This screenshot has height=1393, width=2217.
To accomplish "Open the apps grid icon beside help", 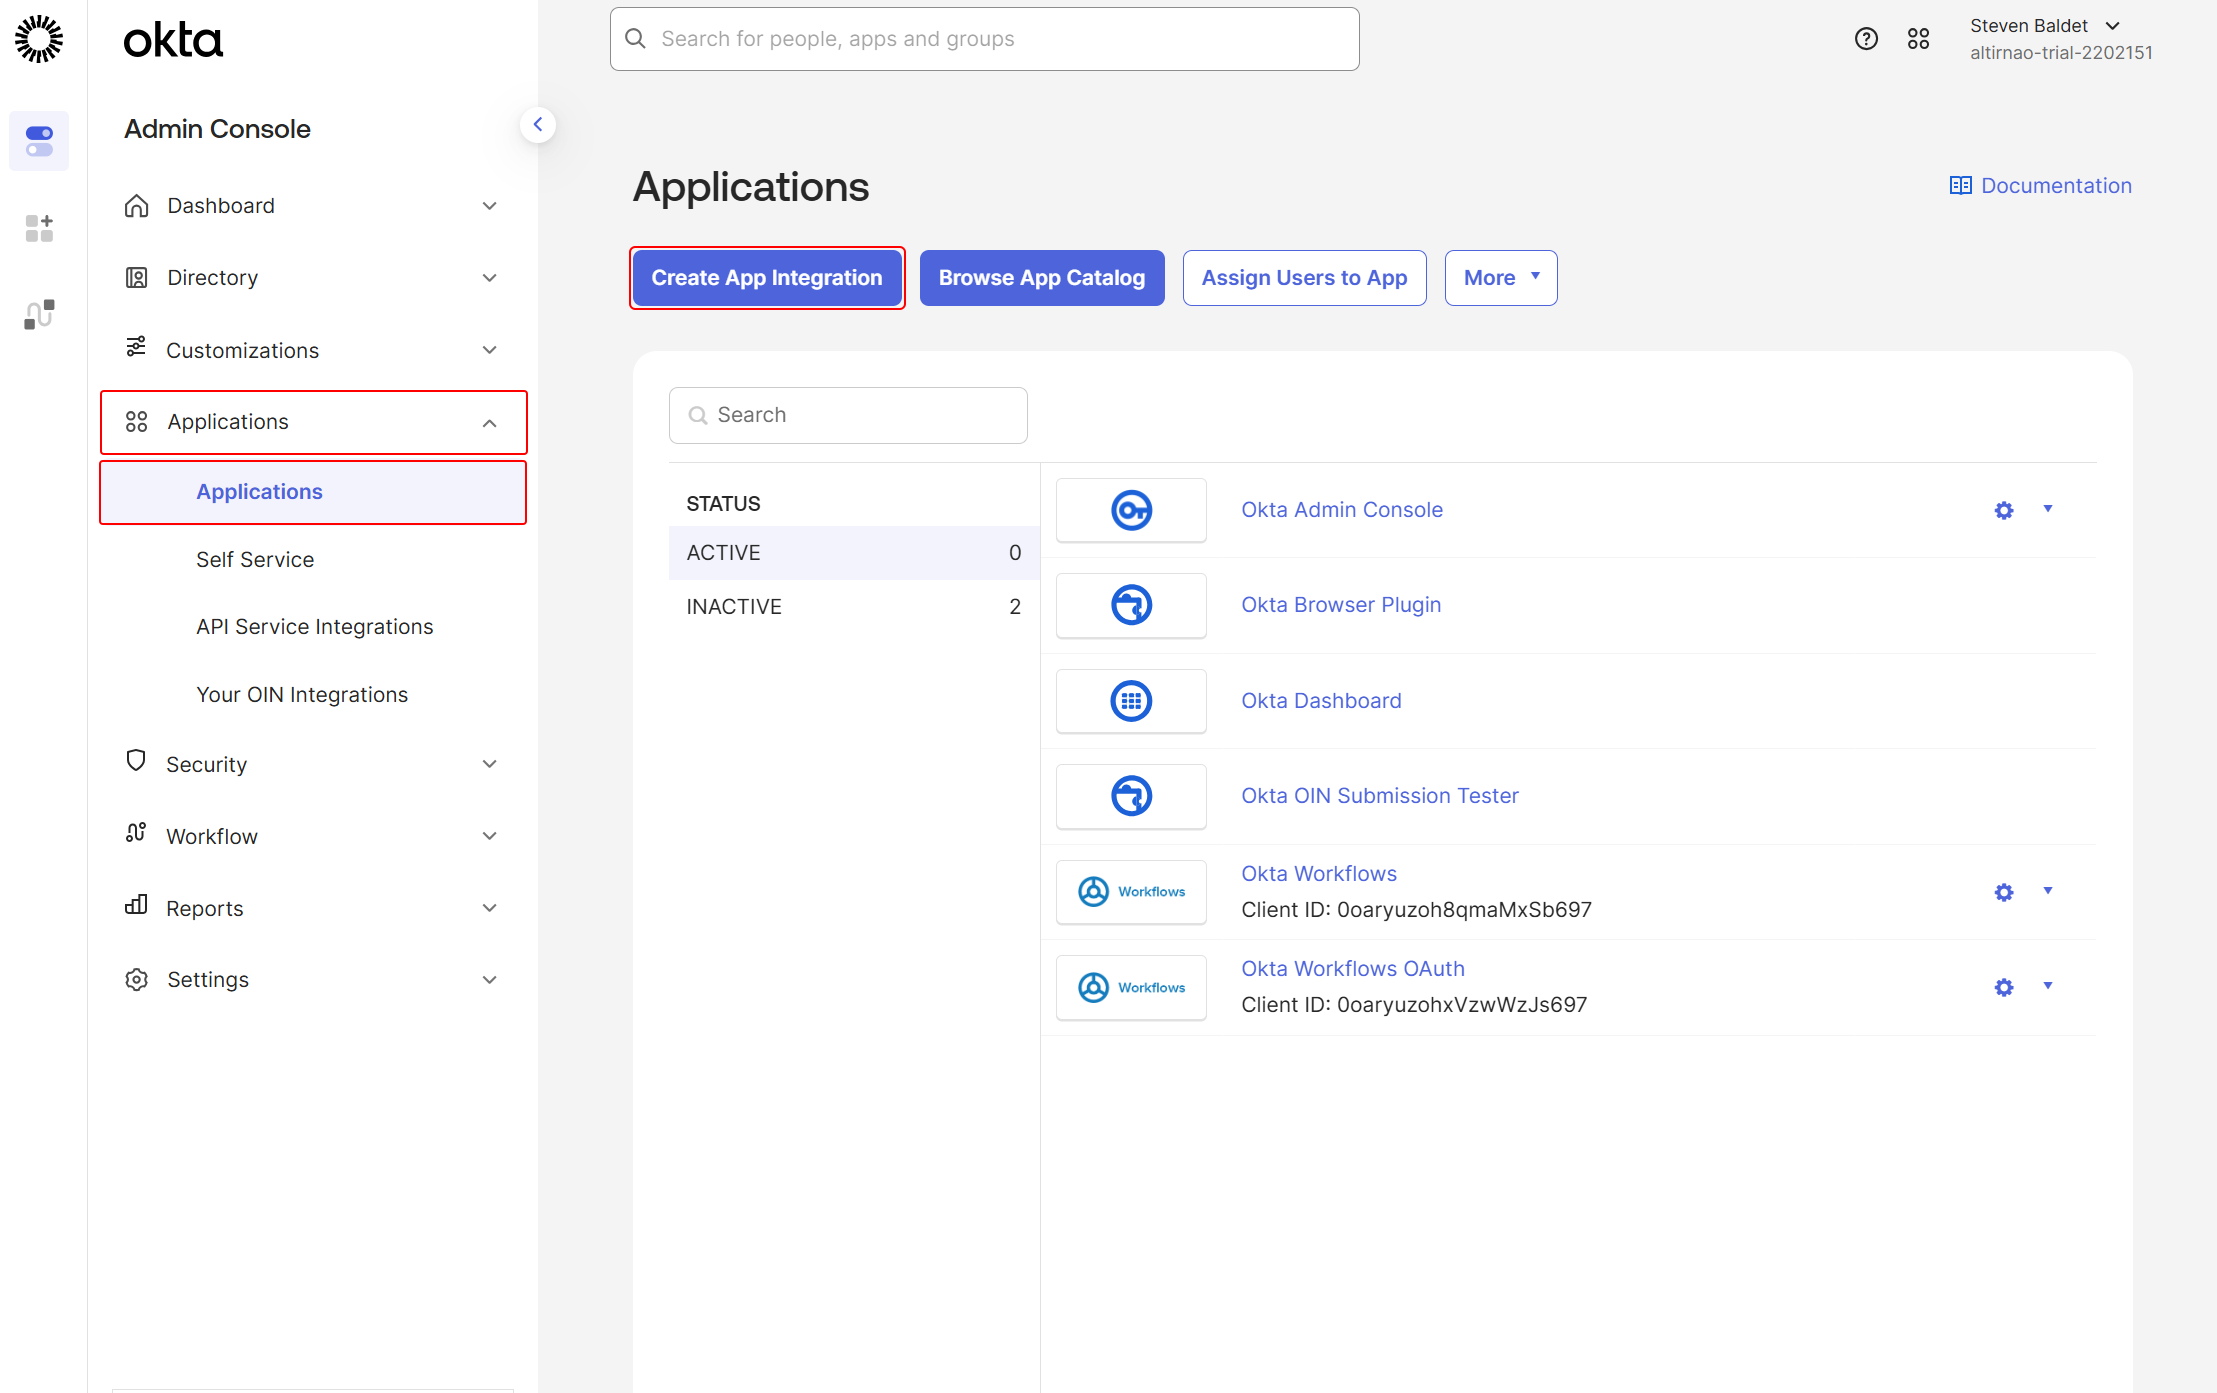I will 1918,39.
